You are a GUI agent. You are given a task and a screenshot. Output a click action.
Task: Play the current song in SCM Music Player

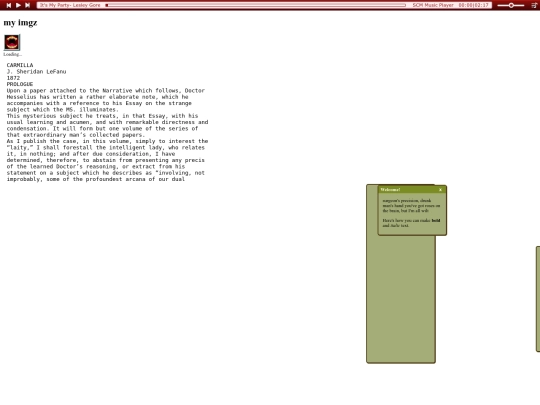18,5
